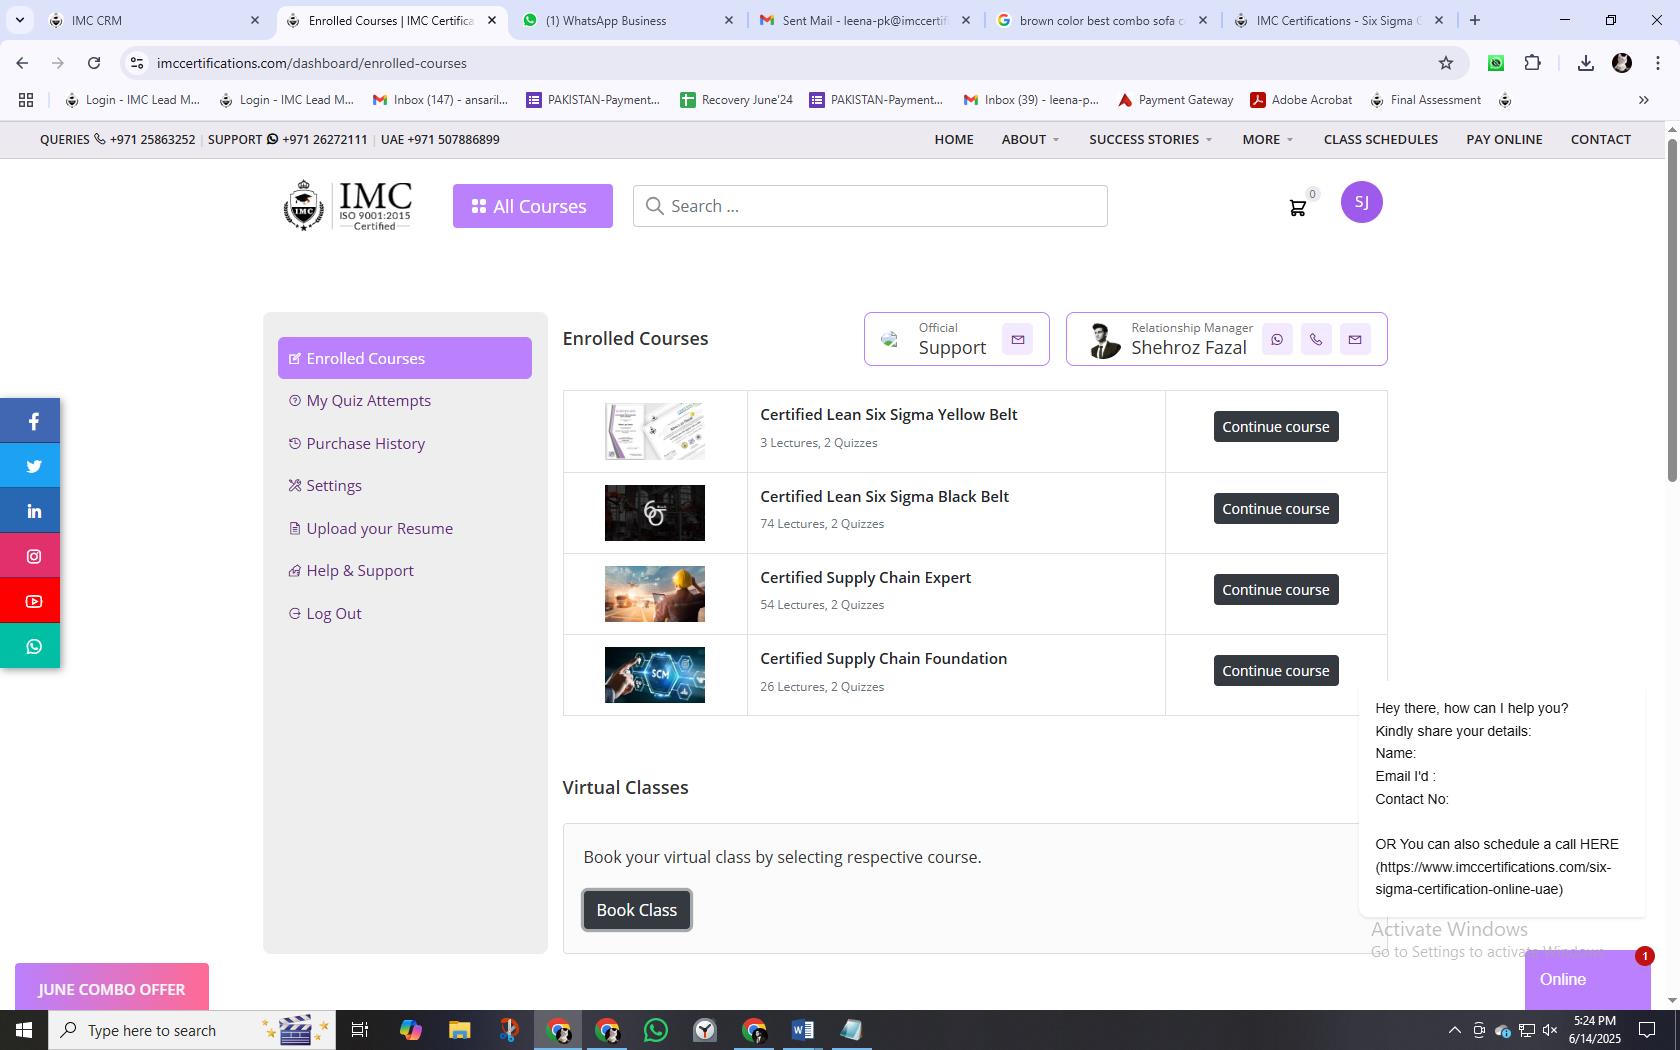Open File Explorer from the taskbar
Screen dimensions: 1680x1050
pyautogui.click(x=459, y=1030)
